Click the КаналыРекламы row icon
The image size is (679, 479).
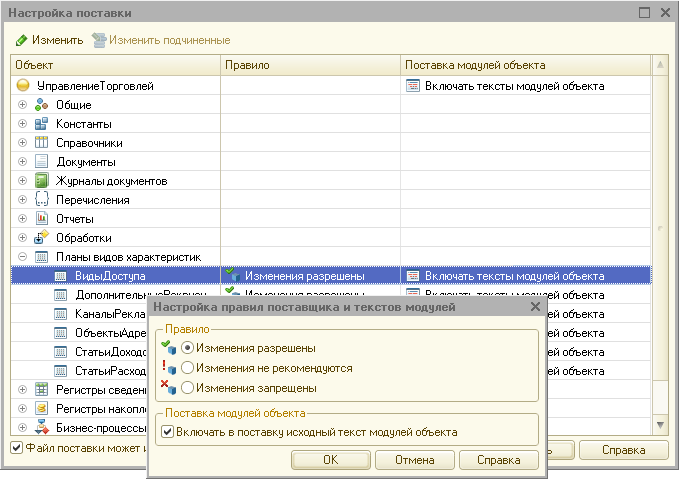tap(61, 314)
